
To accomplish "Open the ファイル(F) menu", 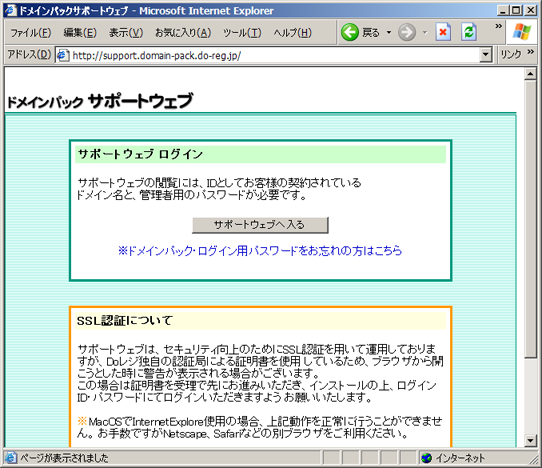I will tap(31, 33).
